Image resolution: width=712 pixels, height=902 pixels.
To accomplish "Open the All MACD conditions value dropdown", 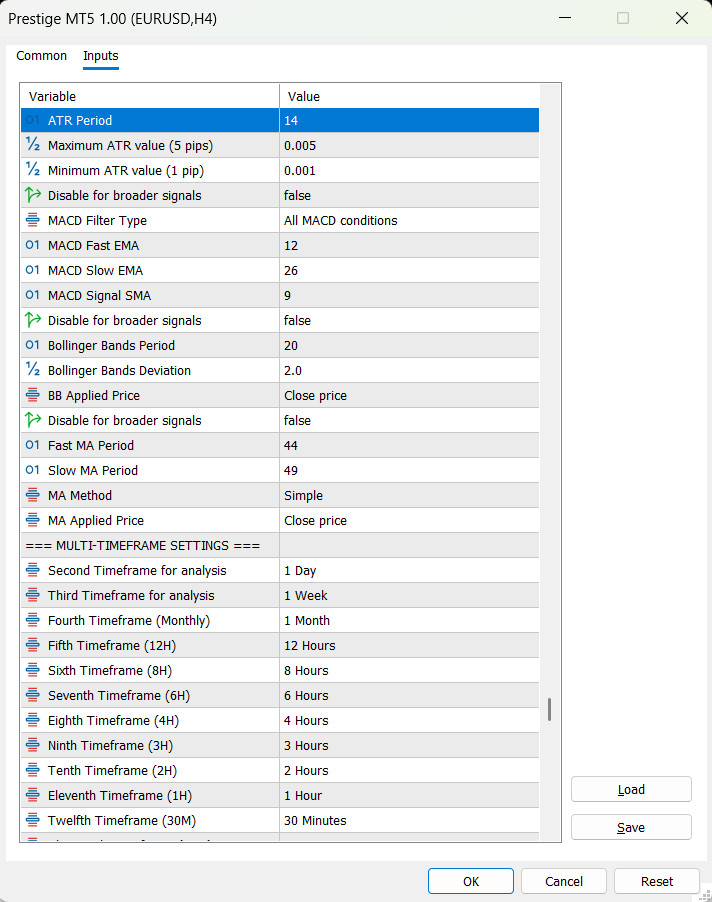I will point(409,220).
